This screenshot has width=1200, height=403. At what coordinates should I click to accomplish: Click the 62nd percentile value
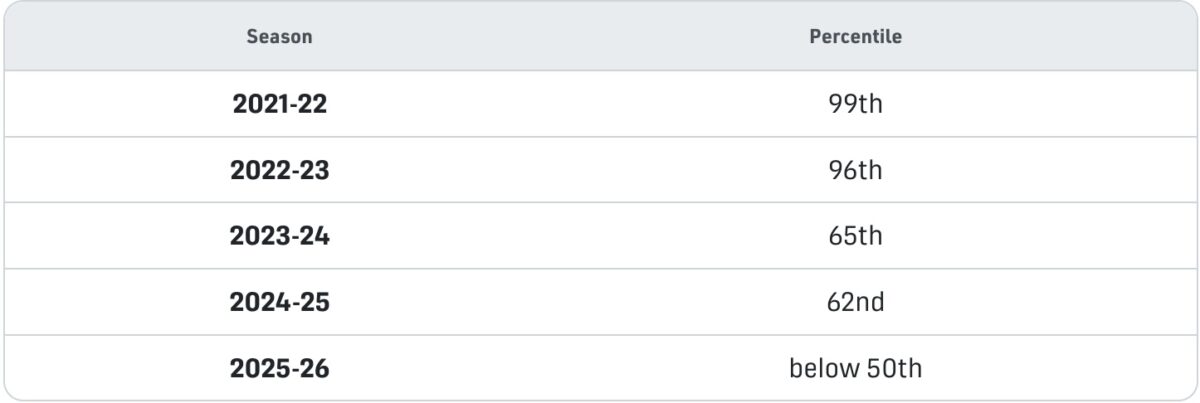click(855, 302)
